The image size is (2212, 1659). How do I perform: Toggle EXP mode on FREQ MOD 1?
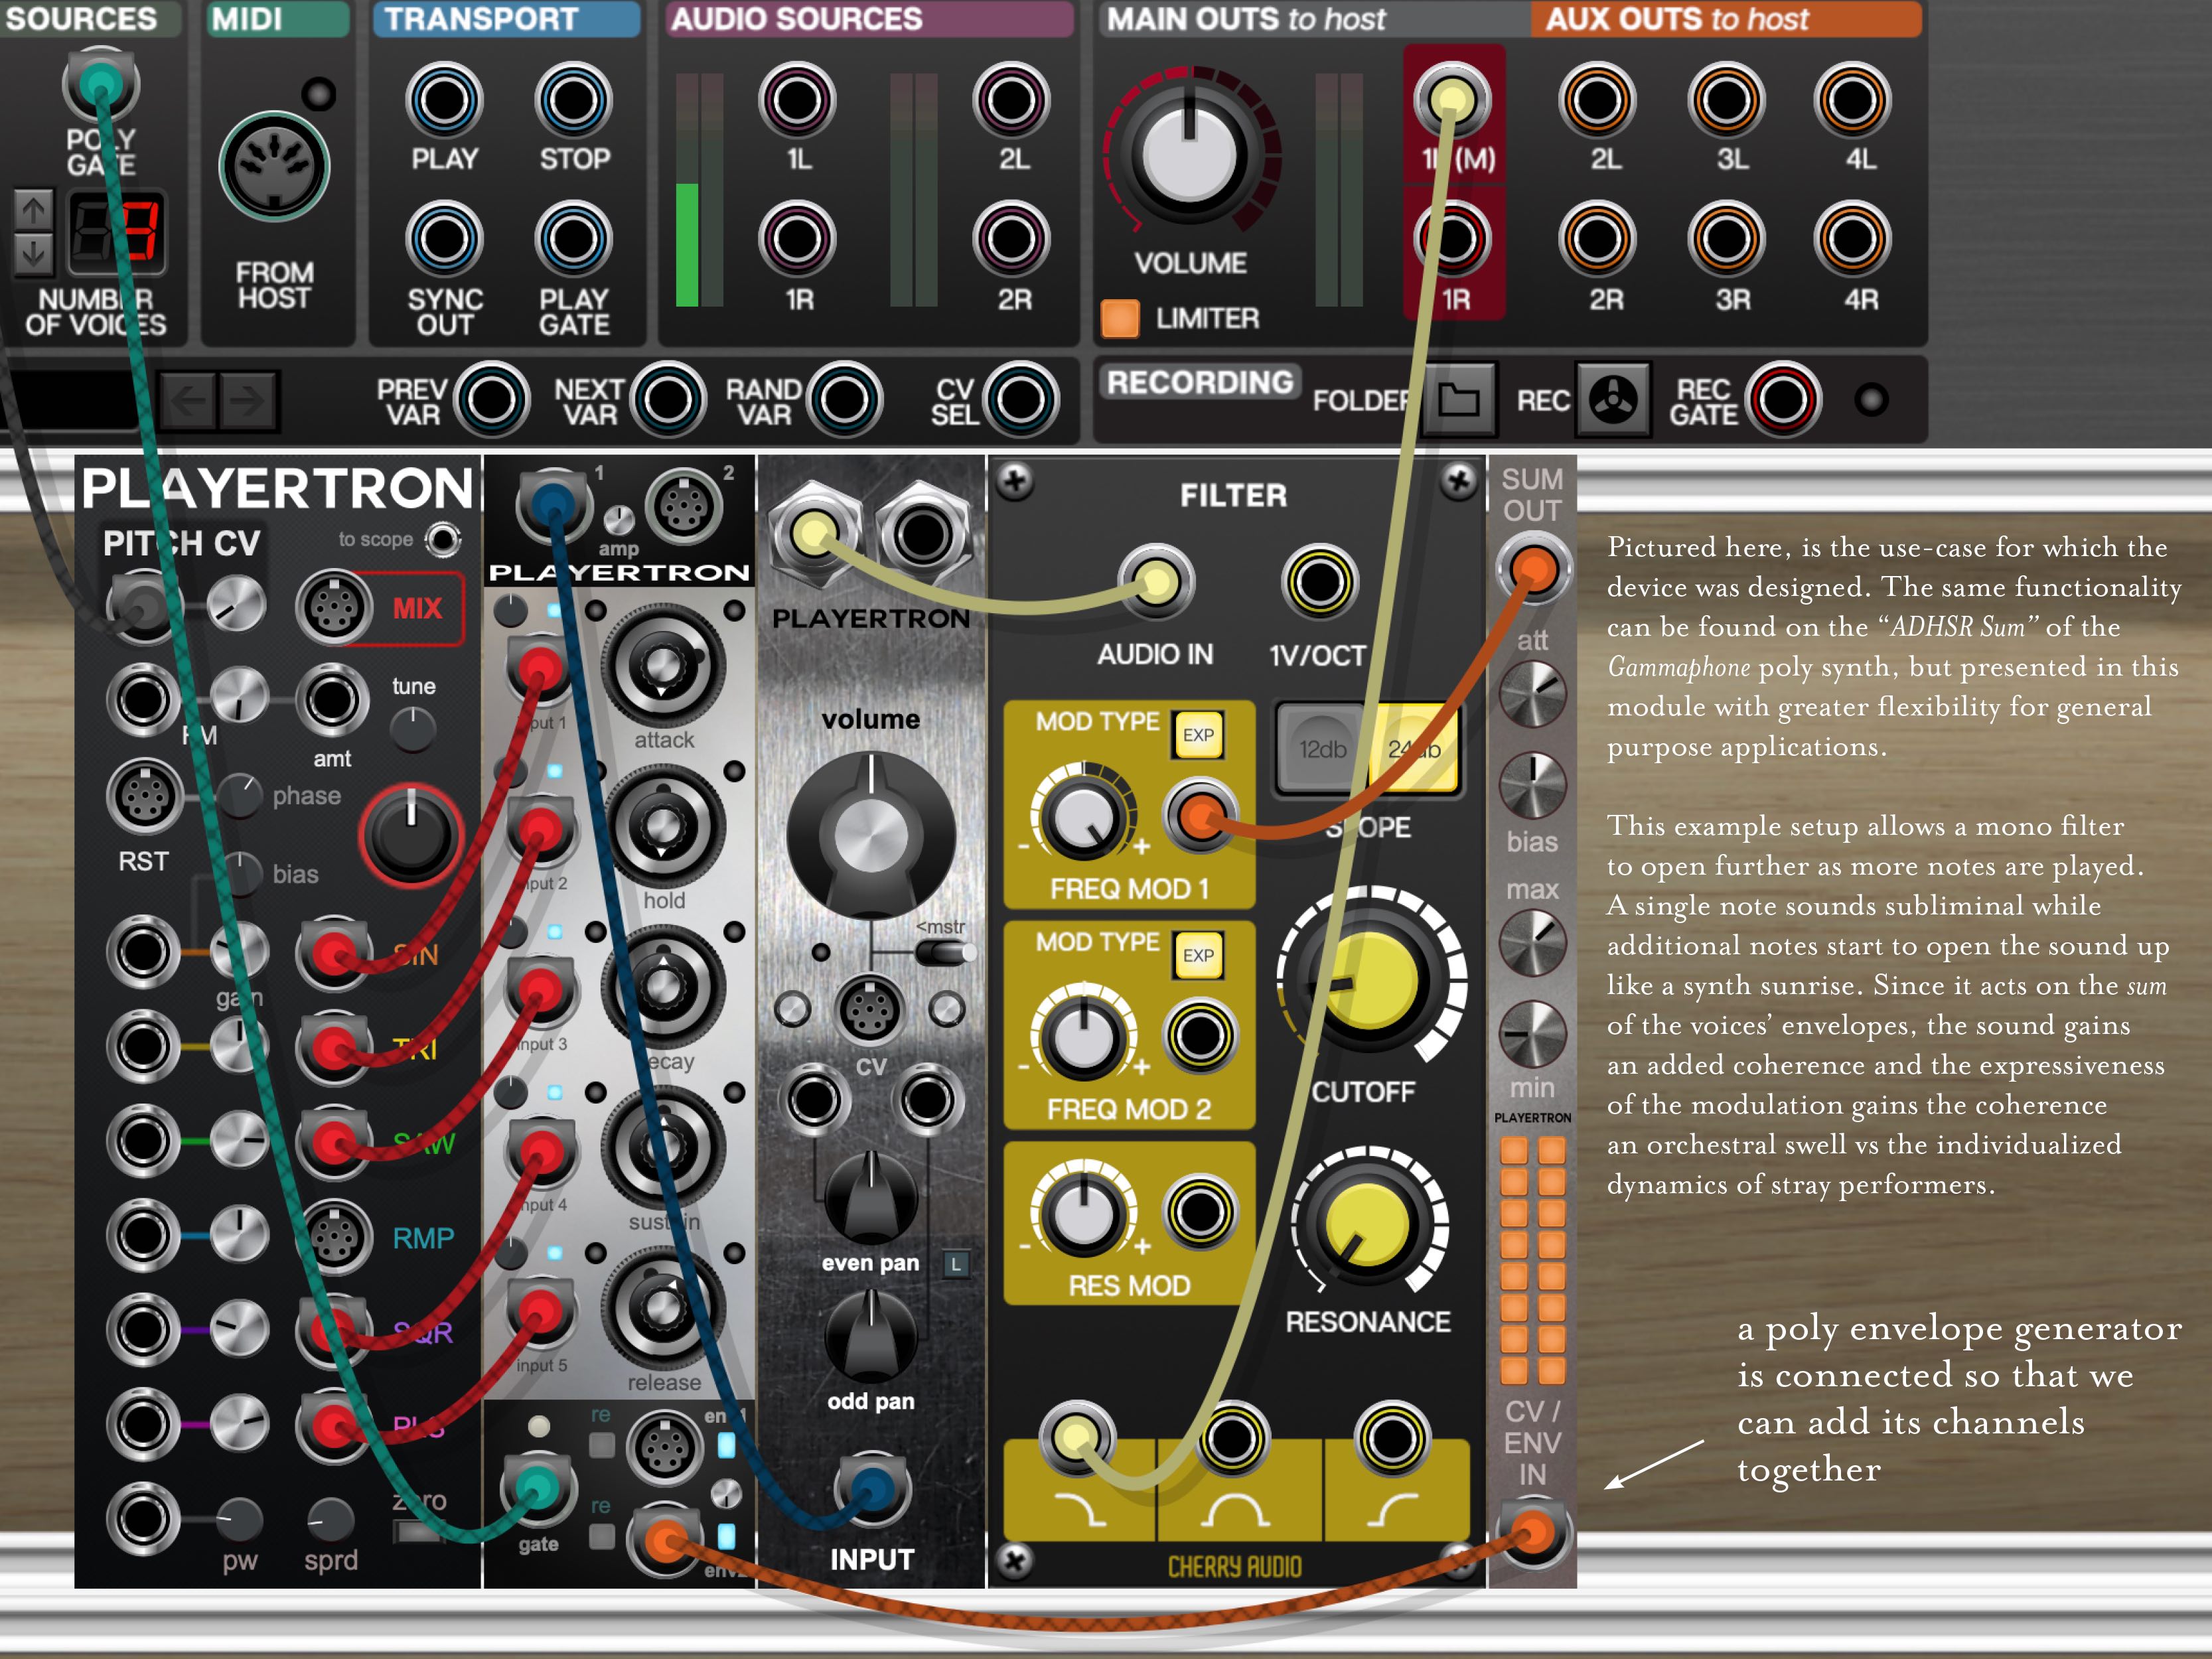[1200, 733]
